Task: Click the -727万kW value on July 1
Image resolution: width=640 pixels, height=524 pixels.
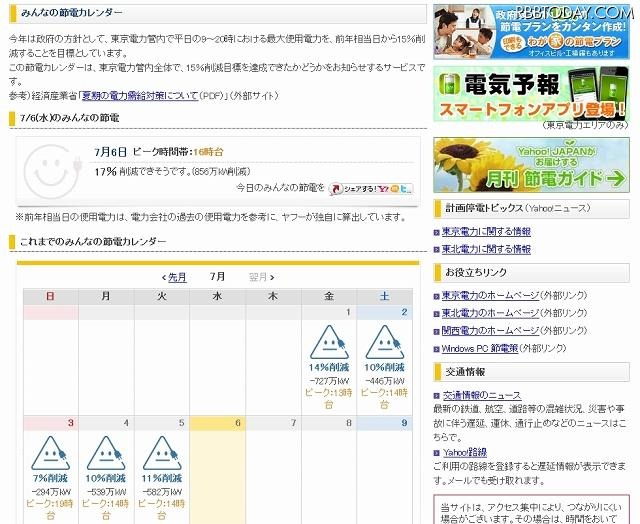Action: click(x=329, y=381)
